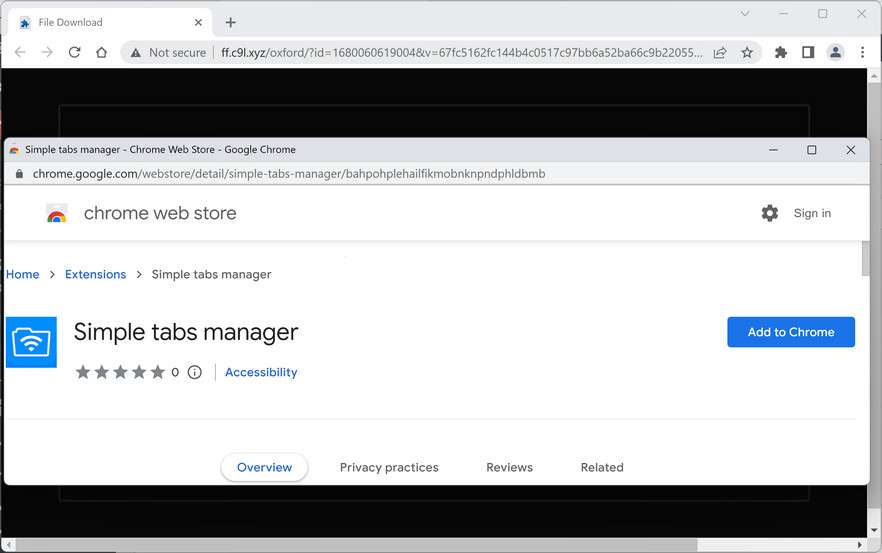882x553 pixels.
Task: Reload the File Download page
Action: pyautogui.click(x=74, y=52)
